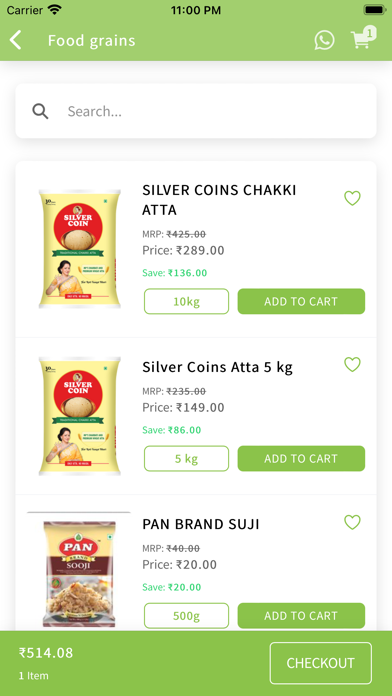This screenshot has height=696, width=392.
Task: Favorite Silver Coins Chakki Atta heart
Action: click(352, 198)
